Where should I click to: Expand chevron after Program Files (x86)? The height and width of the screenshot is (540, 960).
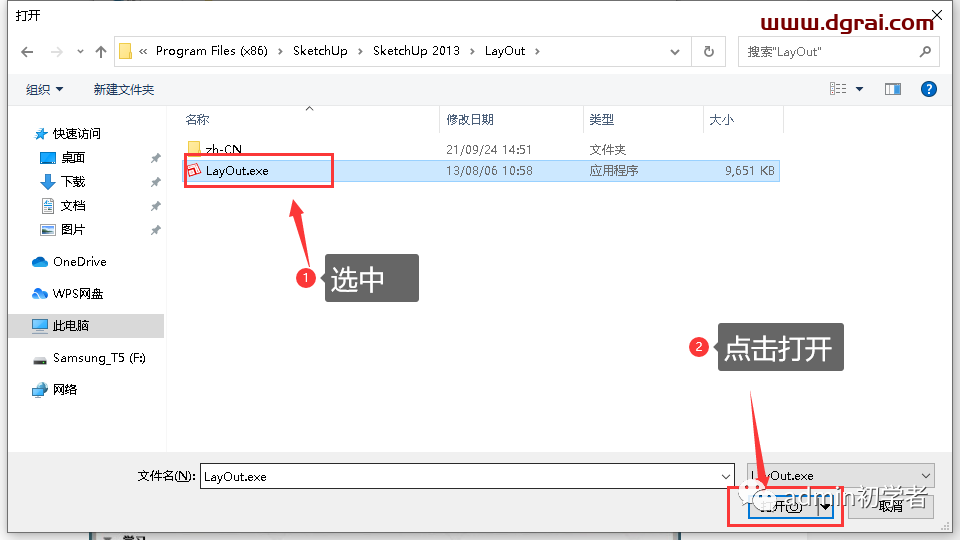(x=280, y=51)
